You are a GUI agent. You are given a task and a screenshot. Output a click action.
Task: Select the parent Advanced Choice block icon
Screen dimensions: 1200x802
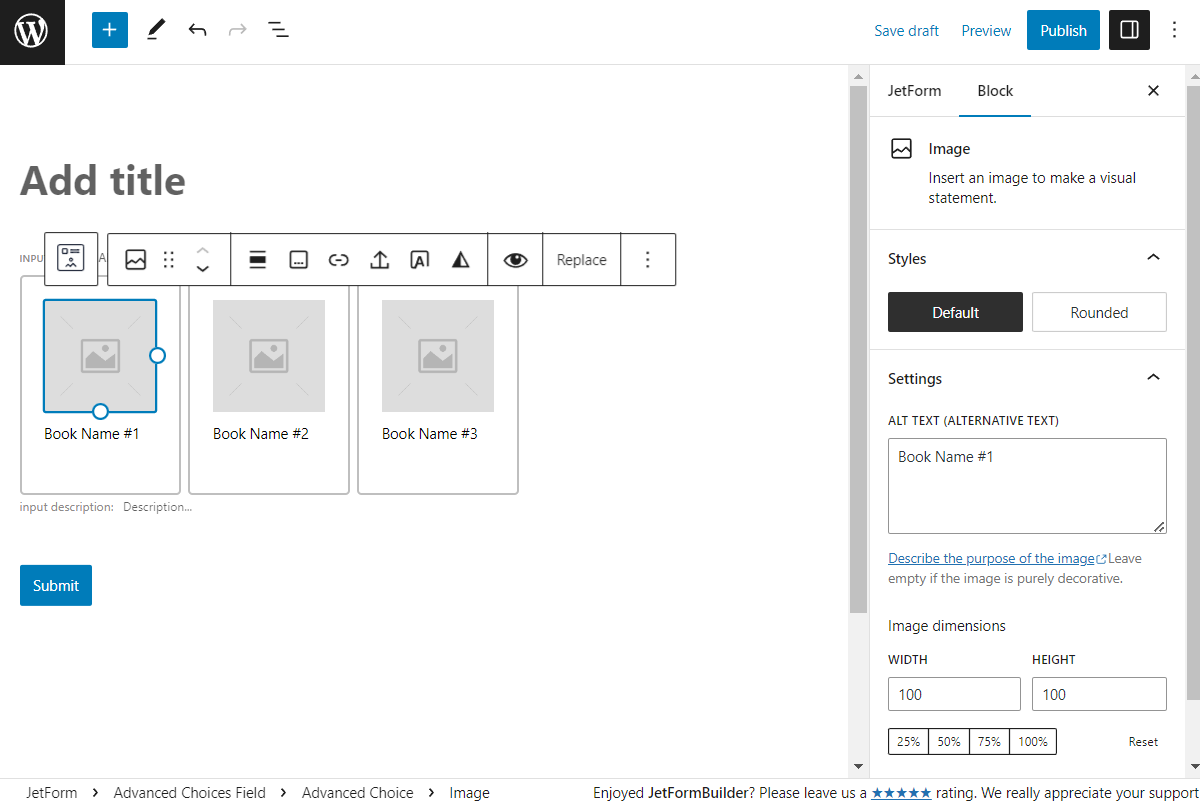click(70, 258)
